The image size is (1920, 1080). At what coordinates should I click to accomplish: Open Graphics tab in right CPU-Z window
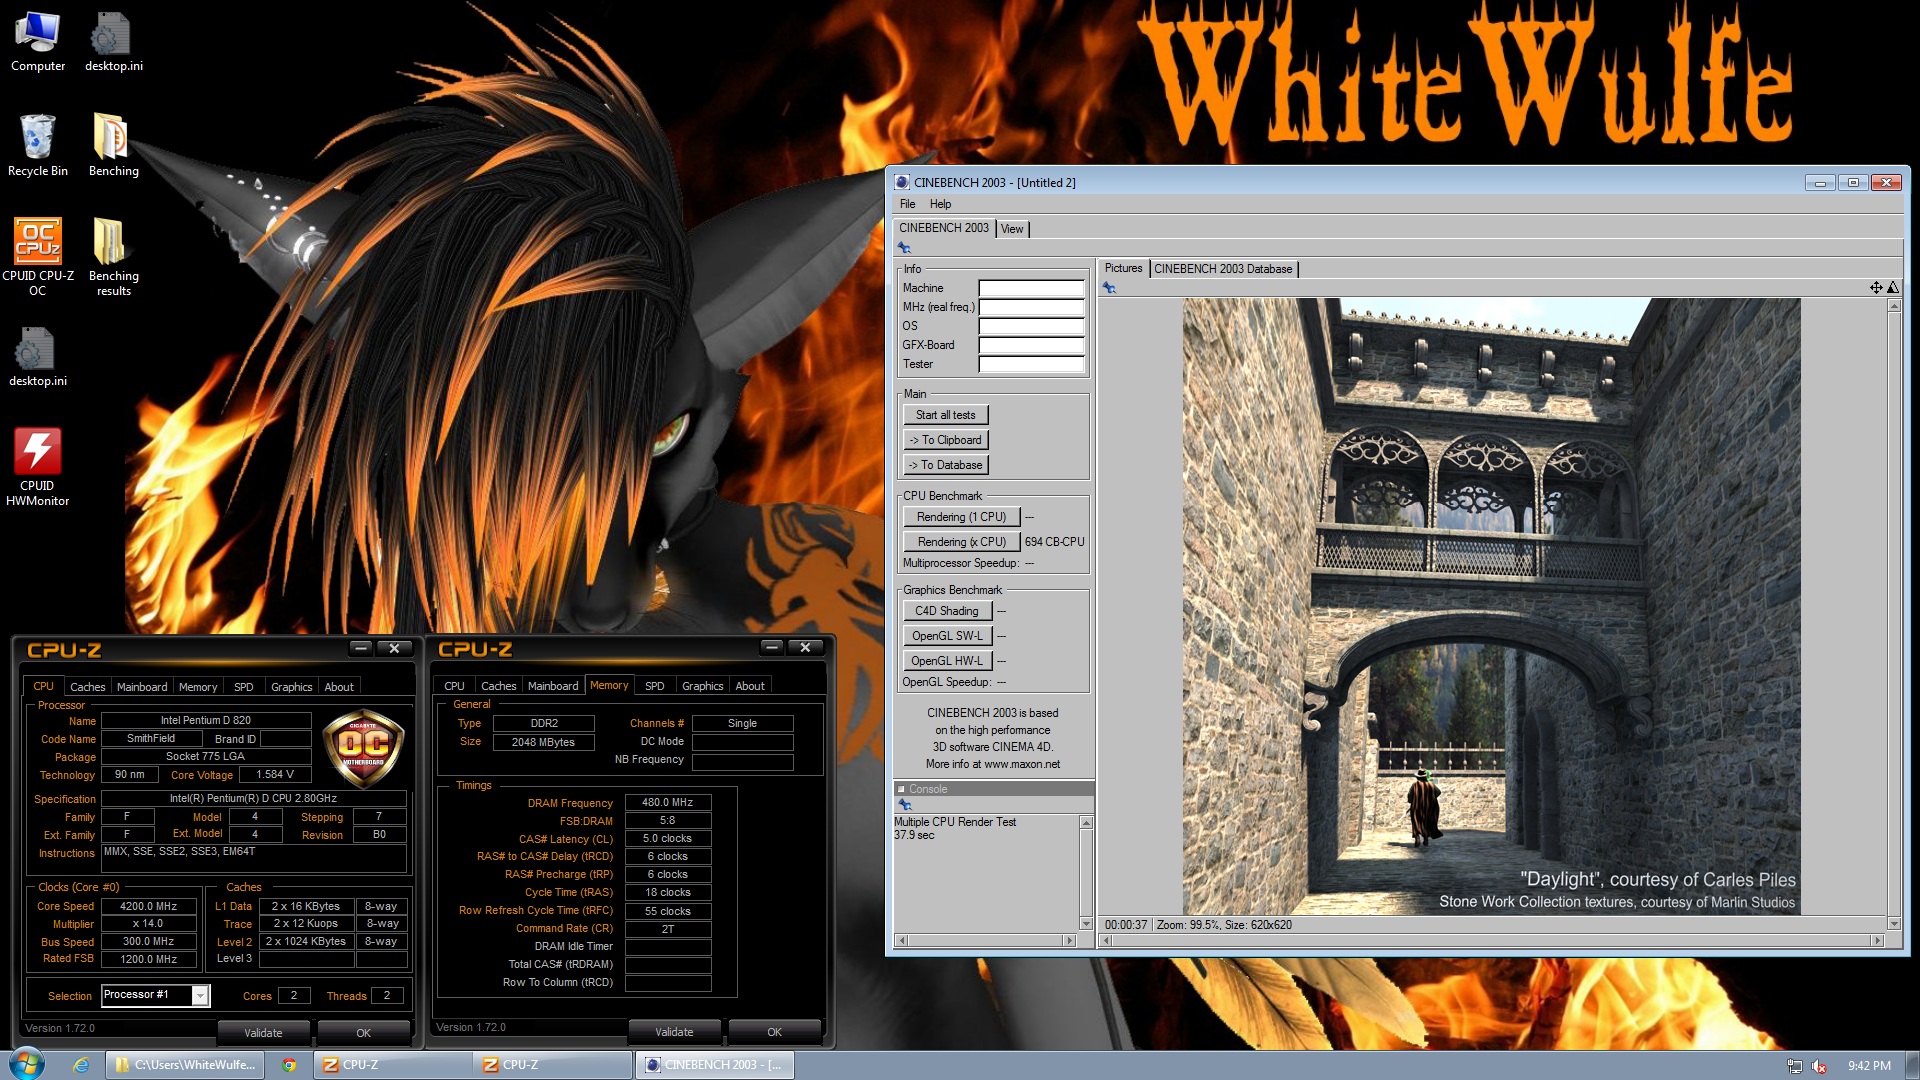point(702,686)
